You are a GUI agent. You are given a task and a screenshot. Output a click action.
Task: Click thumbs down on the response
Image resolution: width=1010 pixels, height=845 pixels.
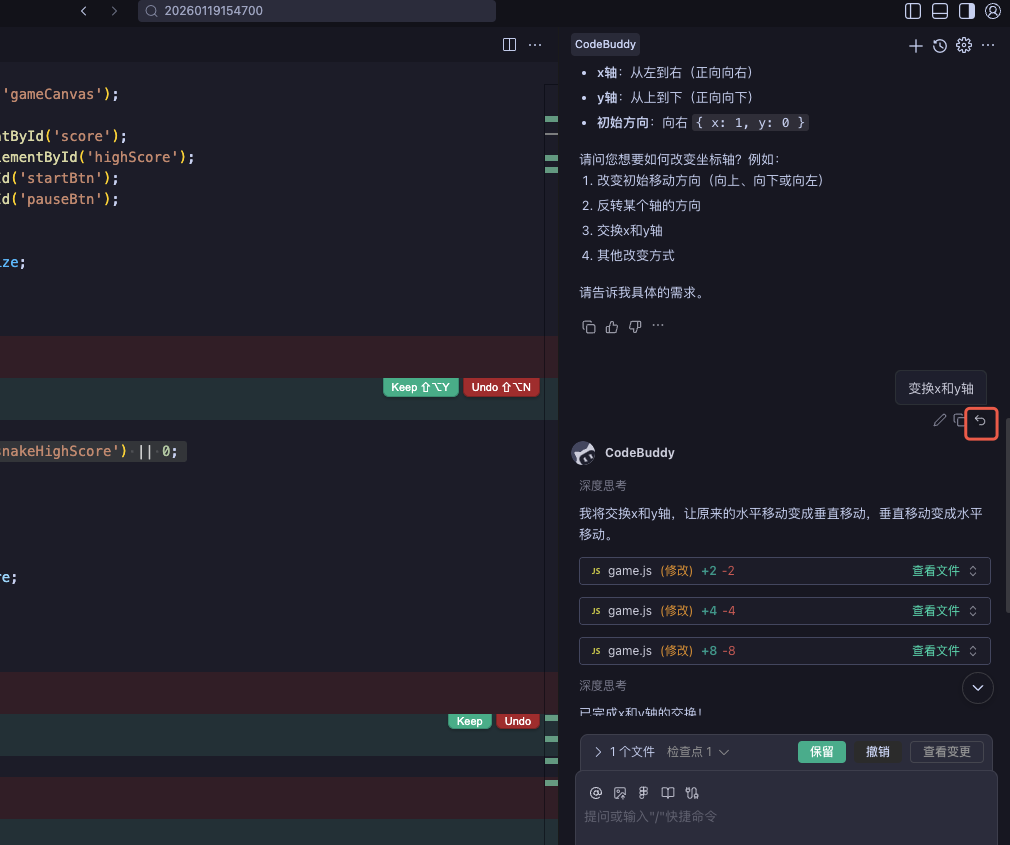pyautogui.click(x=635, y=327)
